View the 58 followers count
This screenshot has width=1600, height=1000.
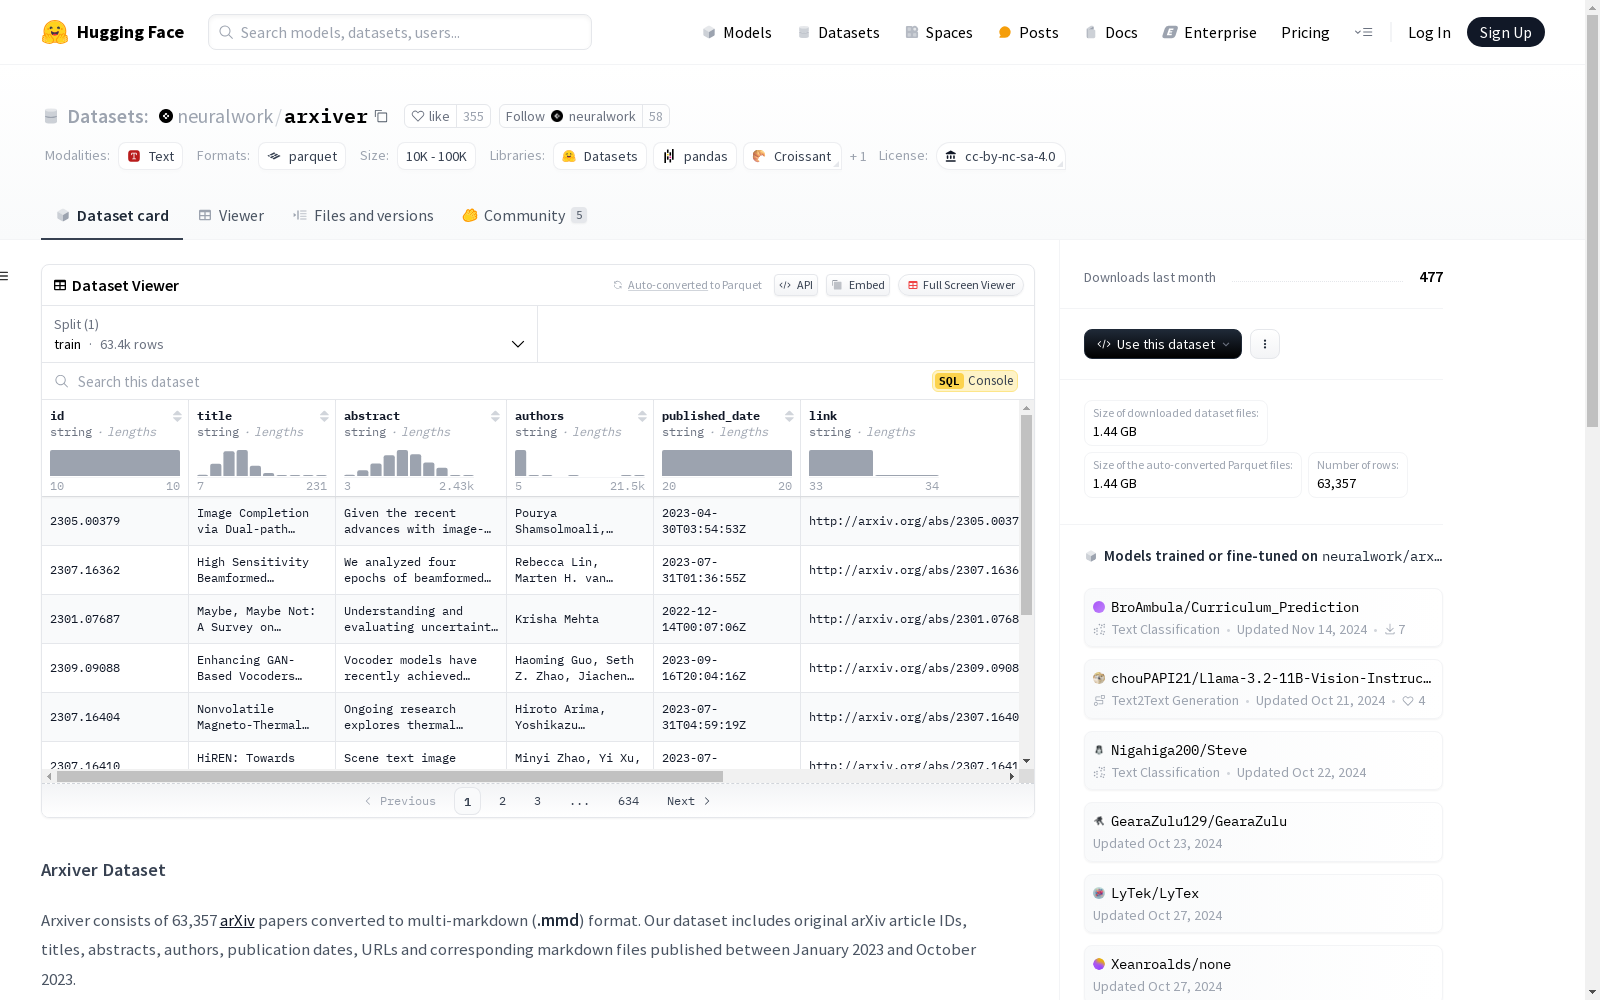coord(656,116)
